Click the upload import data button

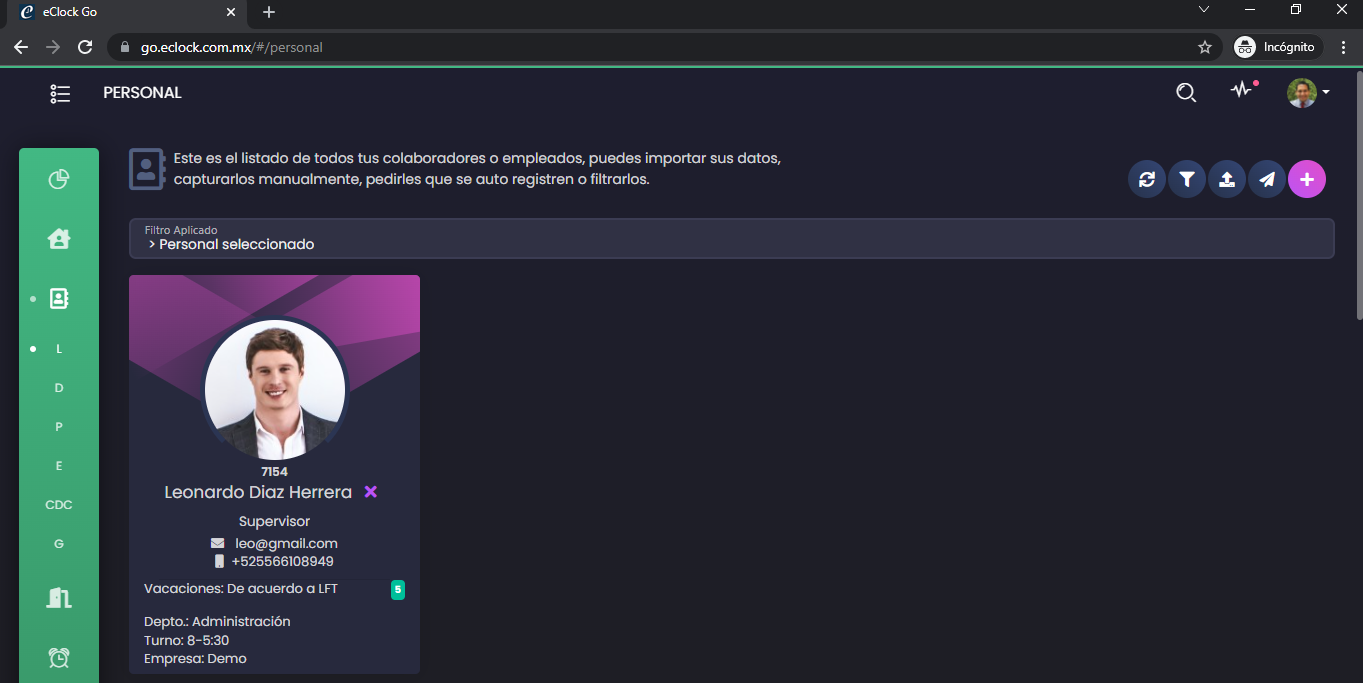pos(1227,179)
